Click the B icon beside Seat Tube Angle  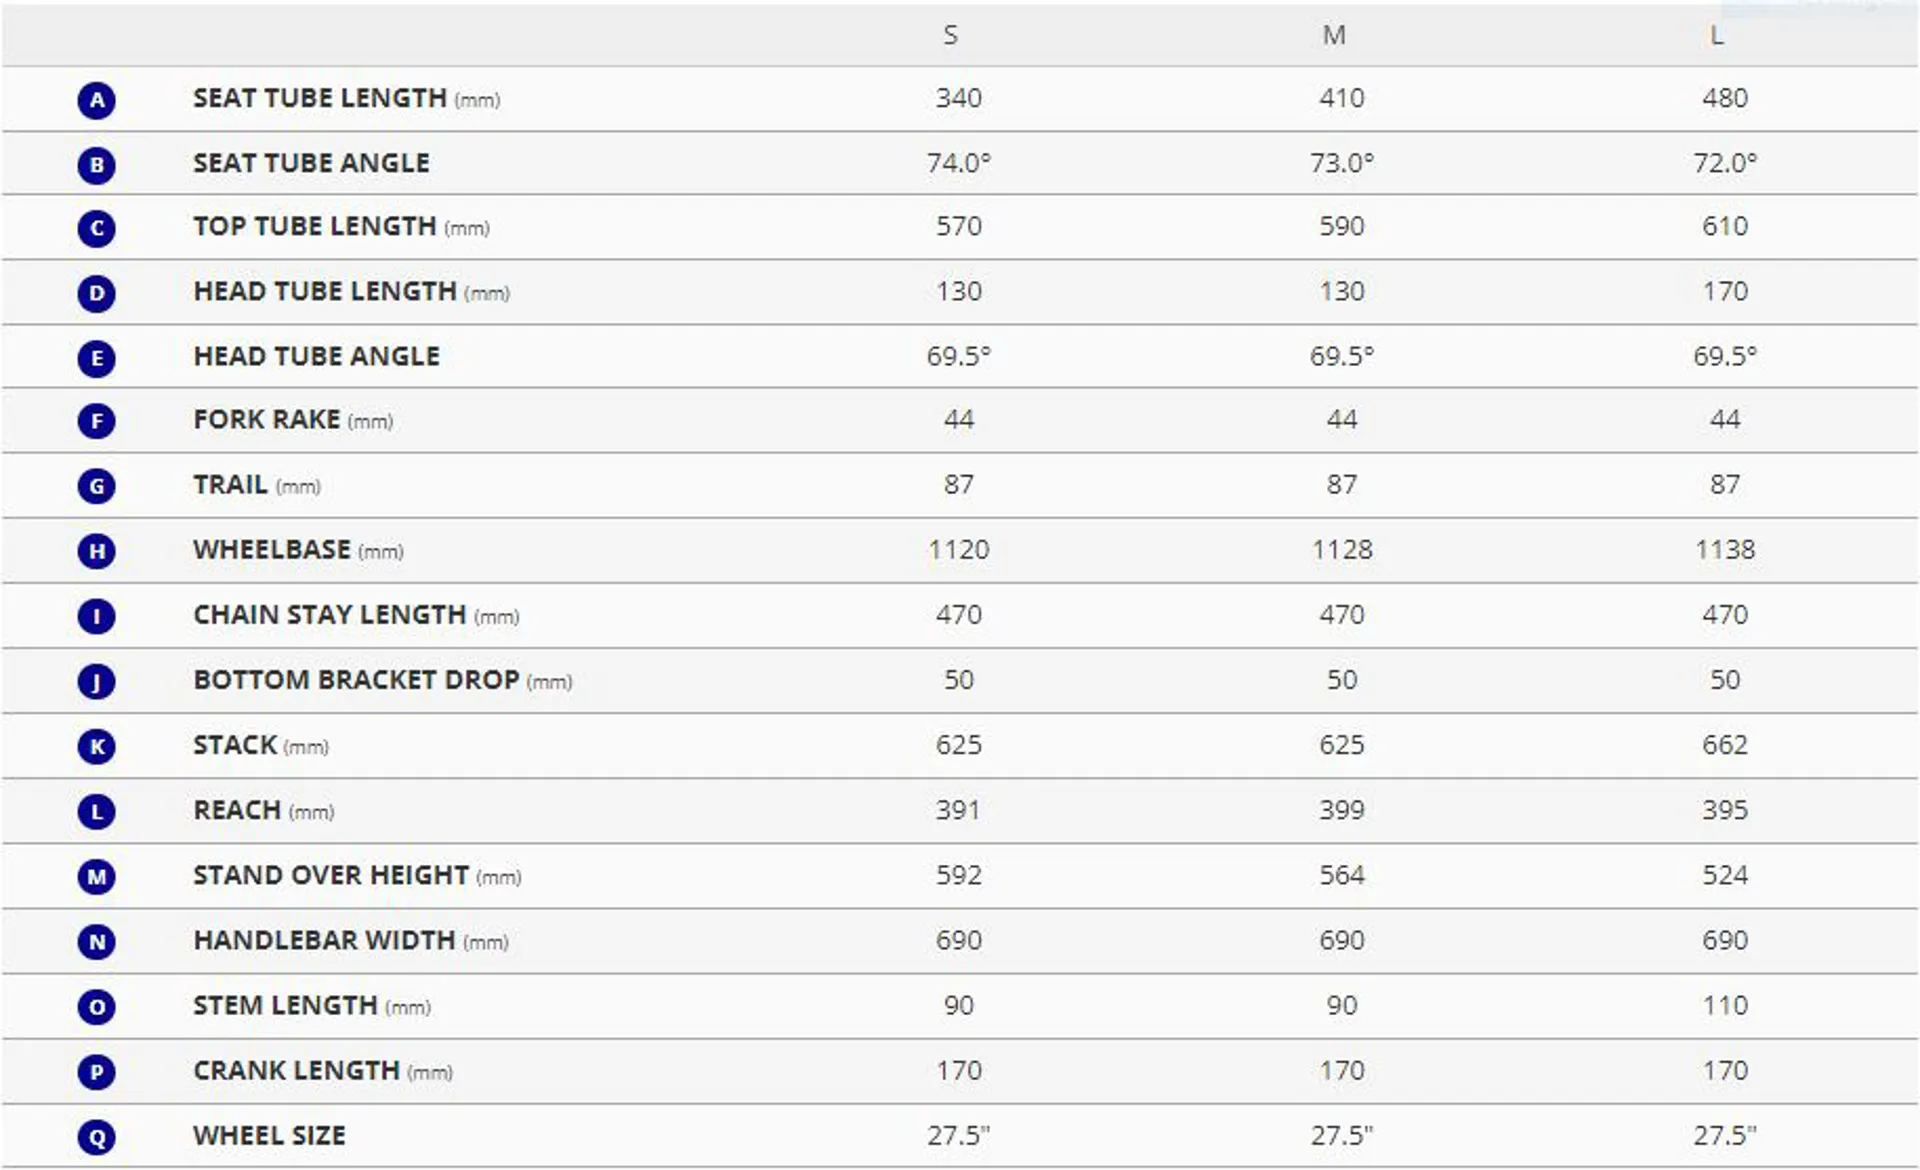96,165
